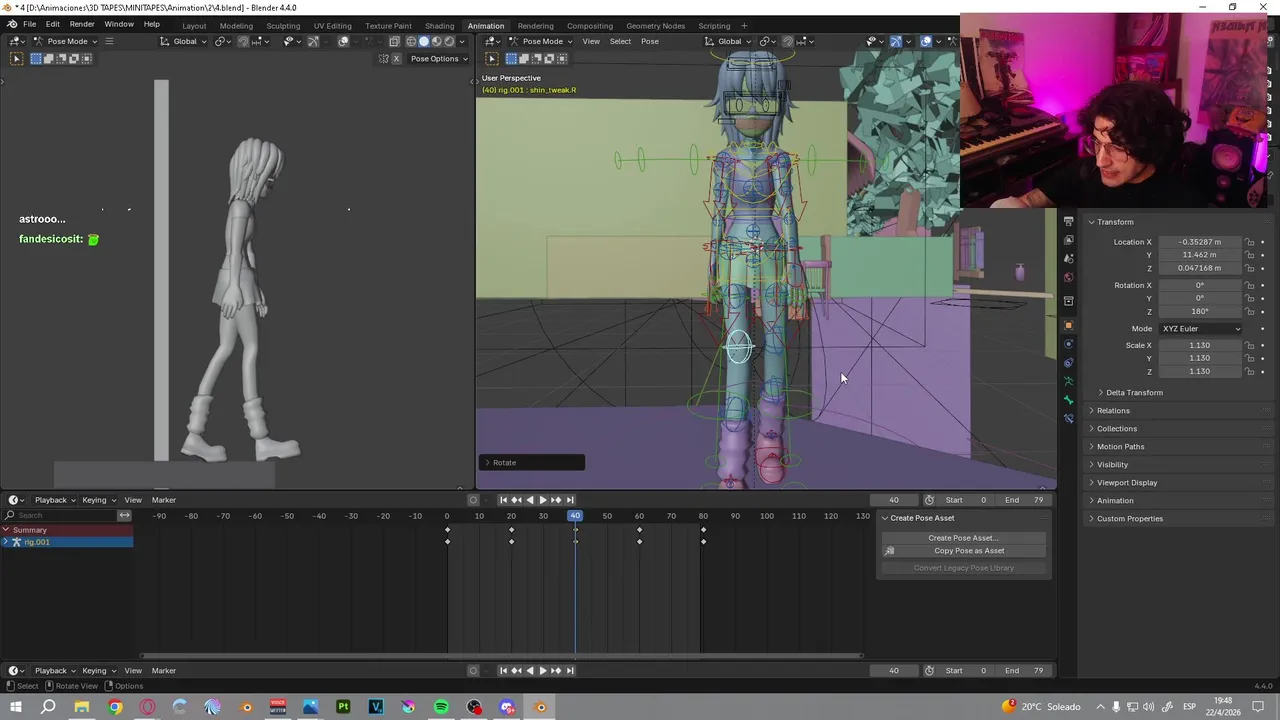
Task: Select the tweak tool in left viewport
Action: click(16, 59)
